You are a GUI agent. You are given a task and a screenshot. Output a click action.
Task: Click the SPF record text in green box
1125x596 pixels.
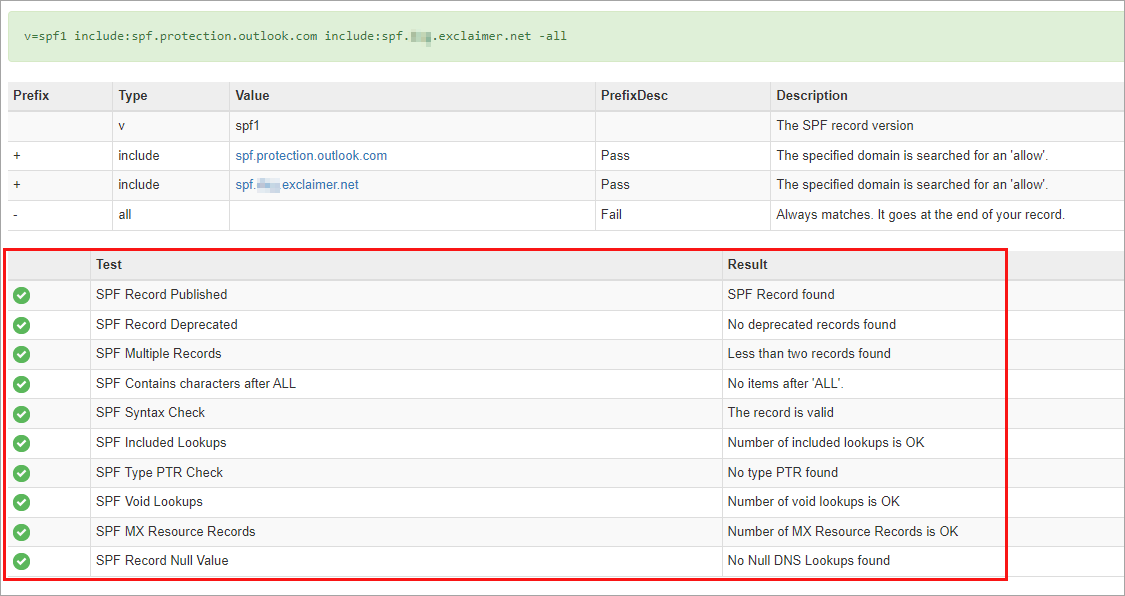click(x=295, y=36)
